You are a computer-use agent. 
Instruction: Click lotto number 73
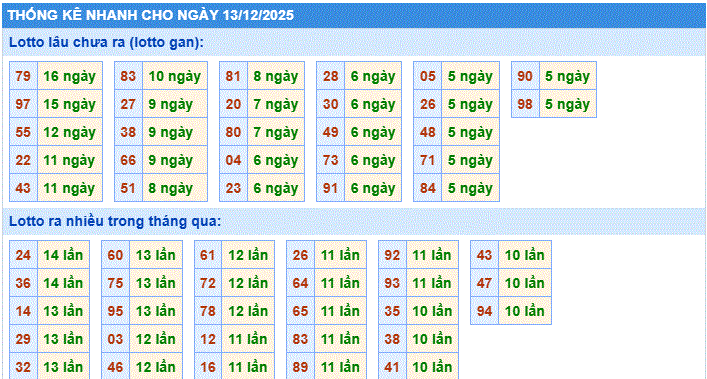[x=330, y=160]
